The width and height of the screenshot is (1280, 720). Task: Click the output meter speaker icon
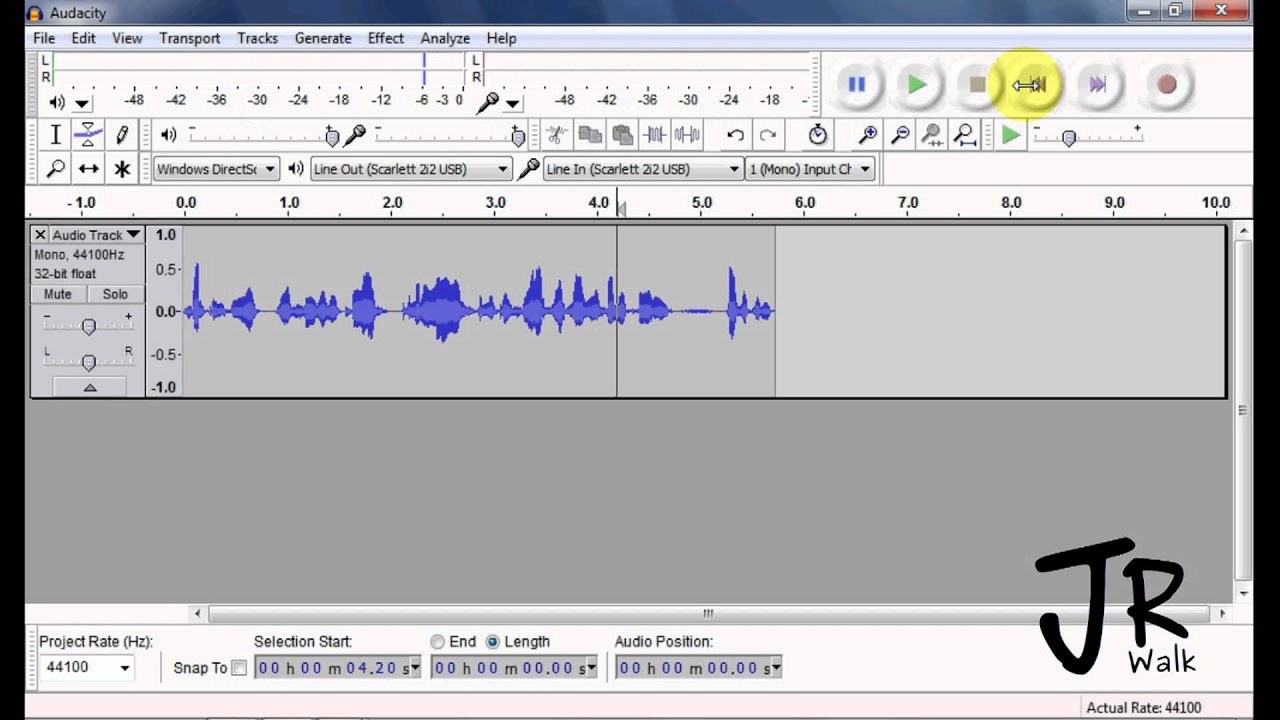click(x=57, y=102)
